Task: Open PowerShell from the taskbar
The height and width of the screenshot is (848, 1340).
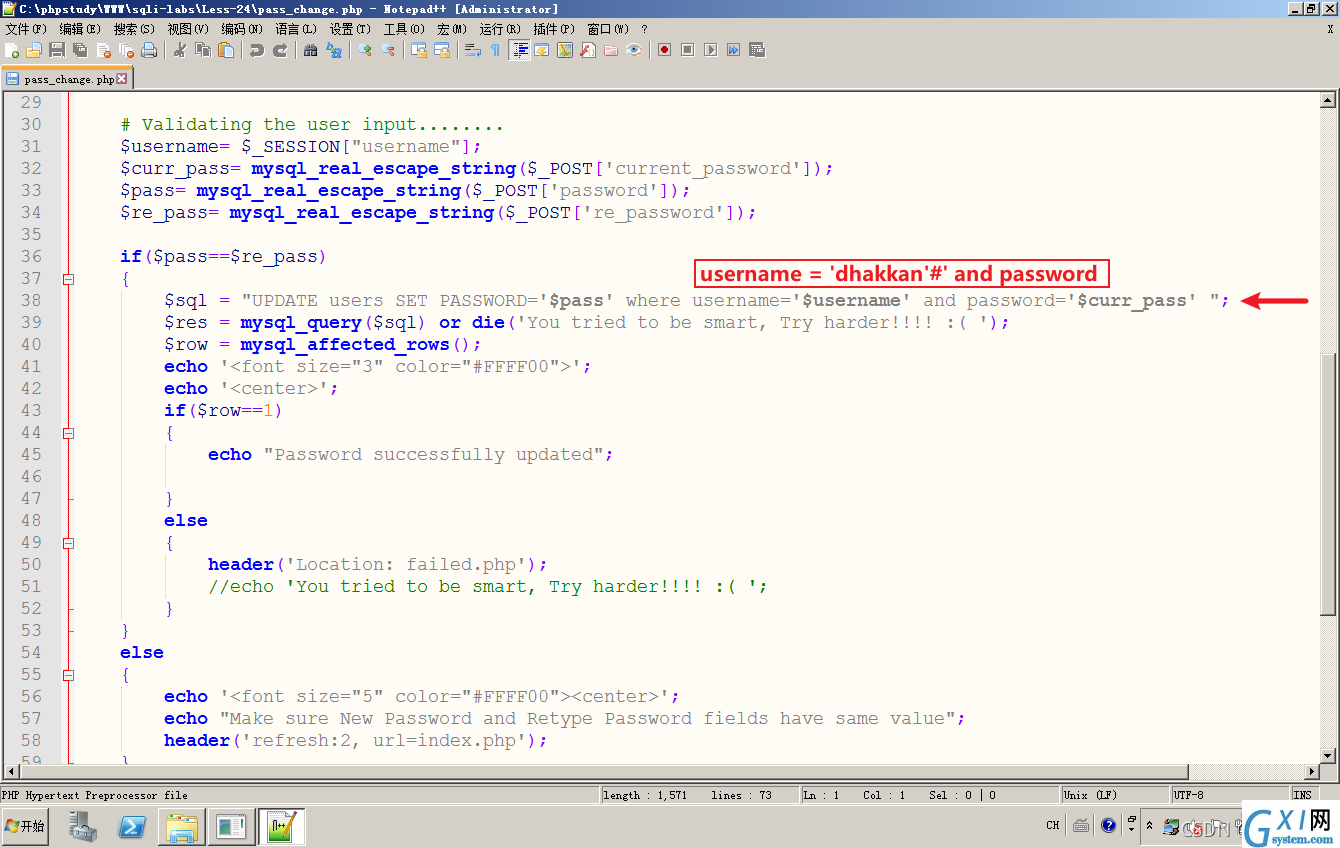Action: (x=133, y=827)
